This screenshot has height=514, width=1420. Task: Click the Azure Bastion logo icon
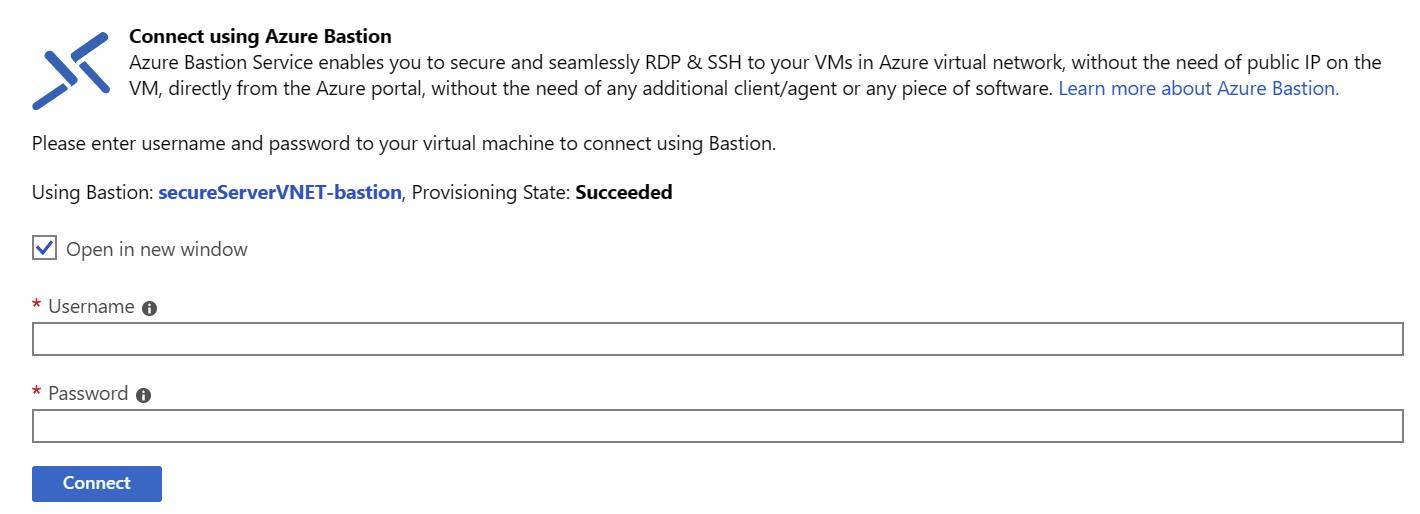click(70, 69)
